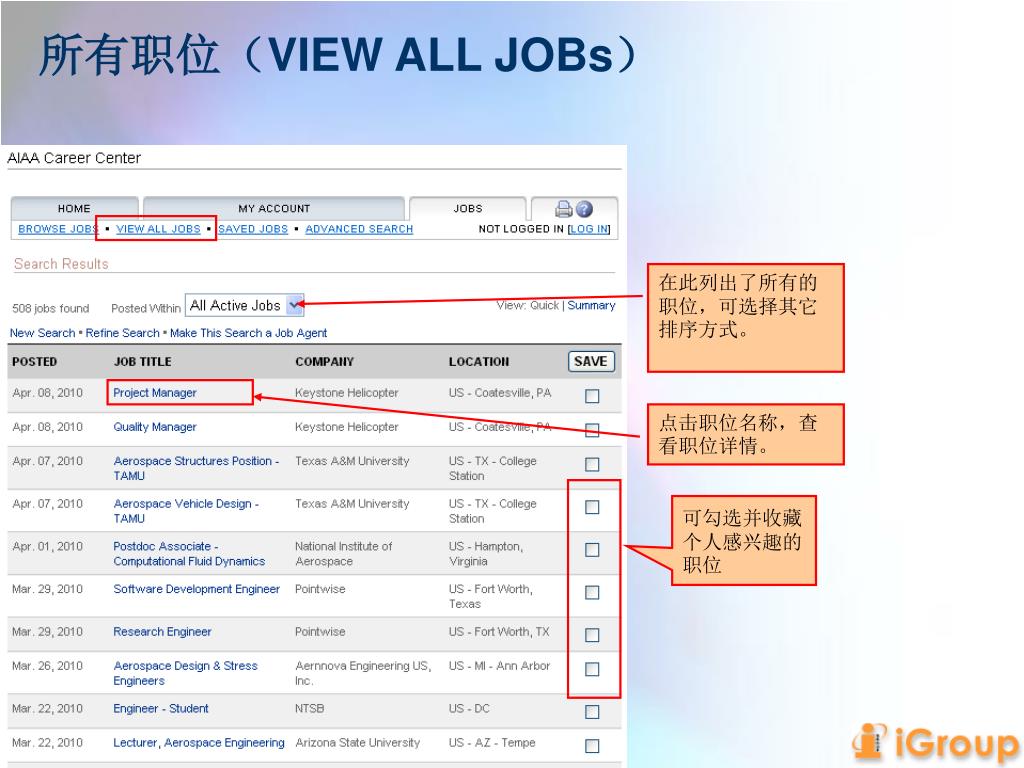Click the Quick view option
Screen dimensions: 1024x768
tap(544, 305)
